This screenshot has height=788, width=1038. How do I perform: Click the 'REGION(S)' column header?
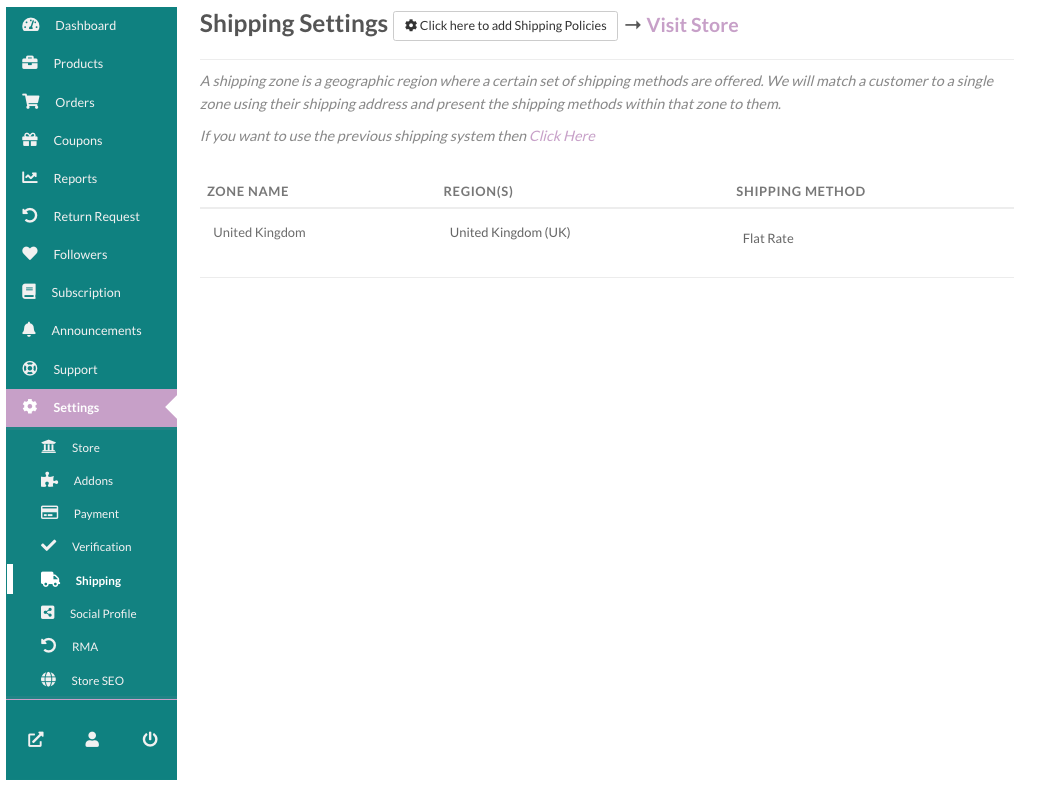[x=478, y=191]
